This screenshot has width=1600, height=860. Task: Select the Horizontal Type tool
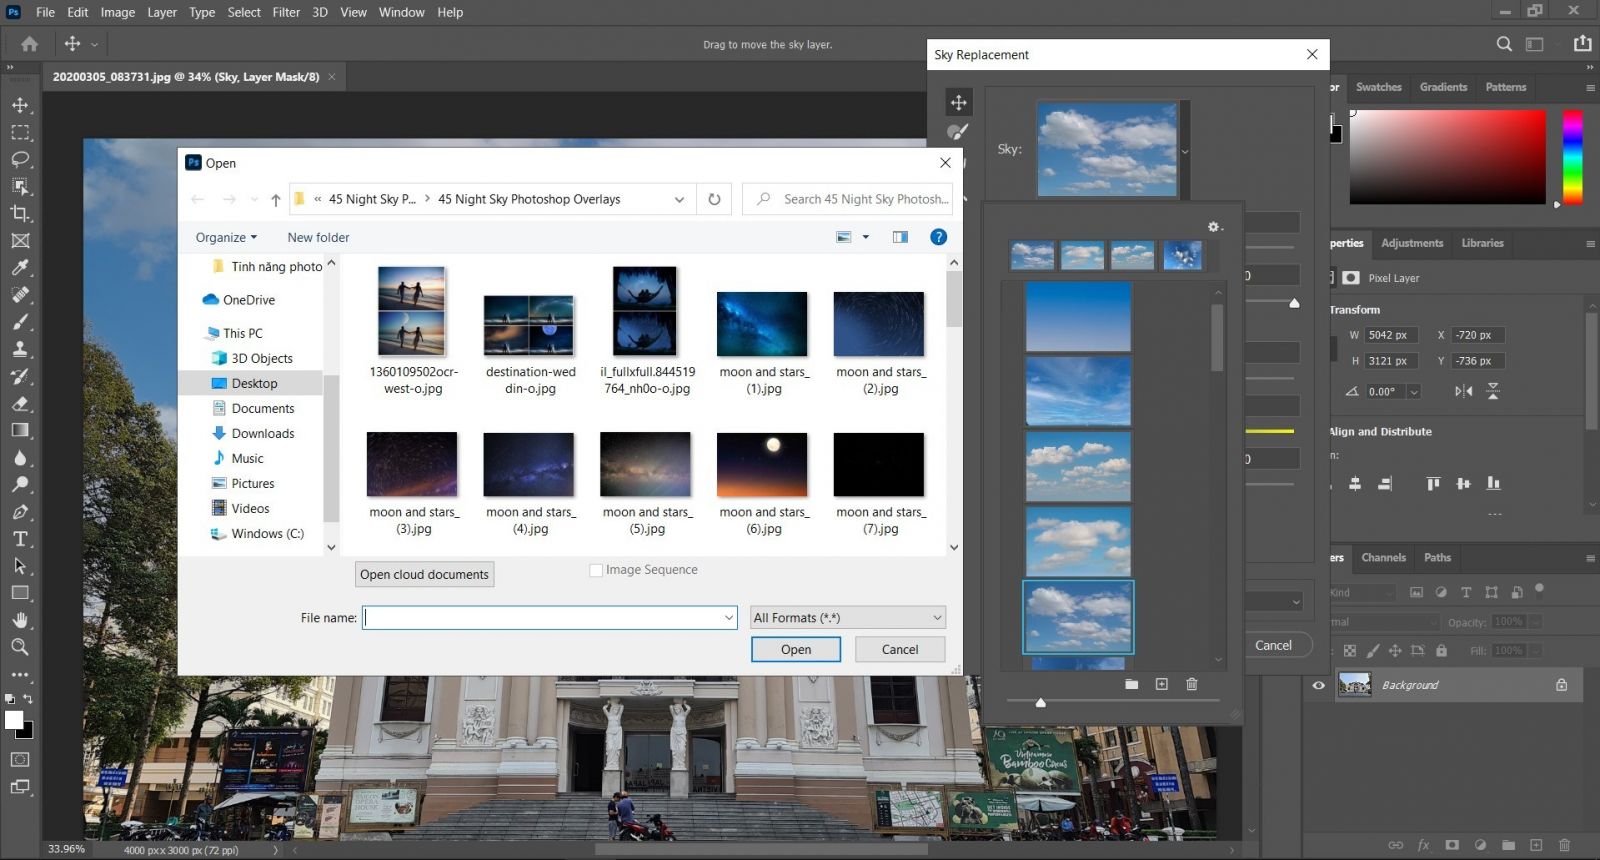[x=20, y=539]
